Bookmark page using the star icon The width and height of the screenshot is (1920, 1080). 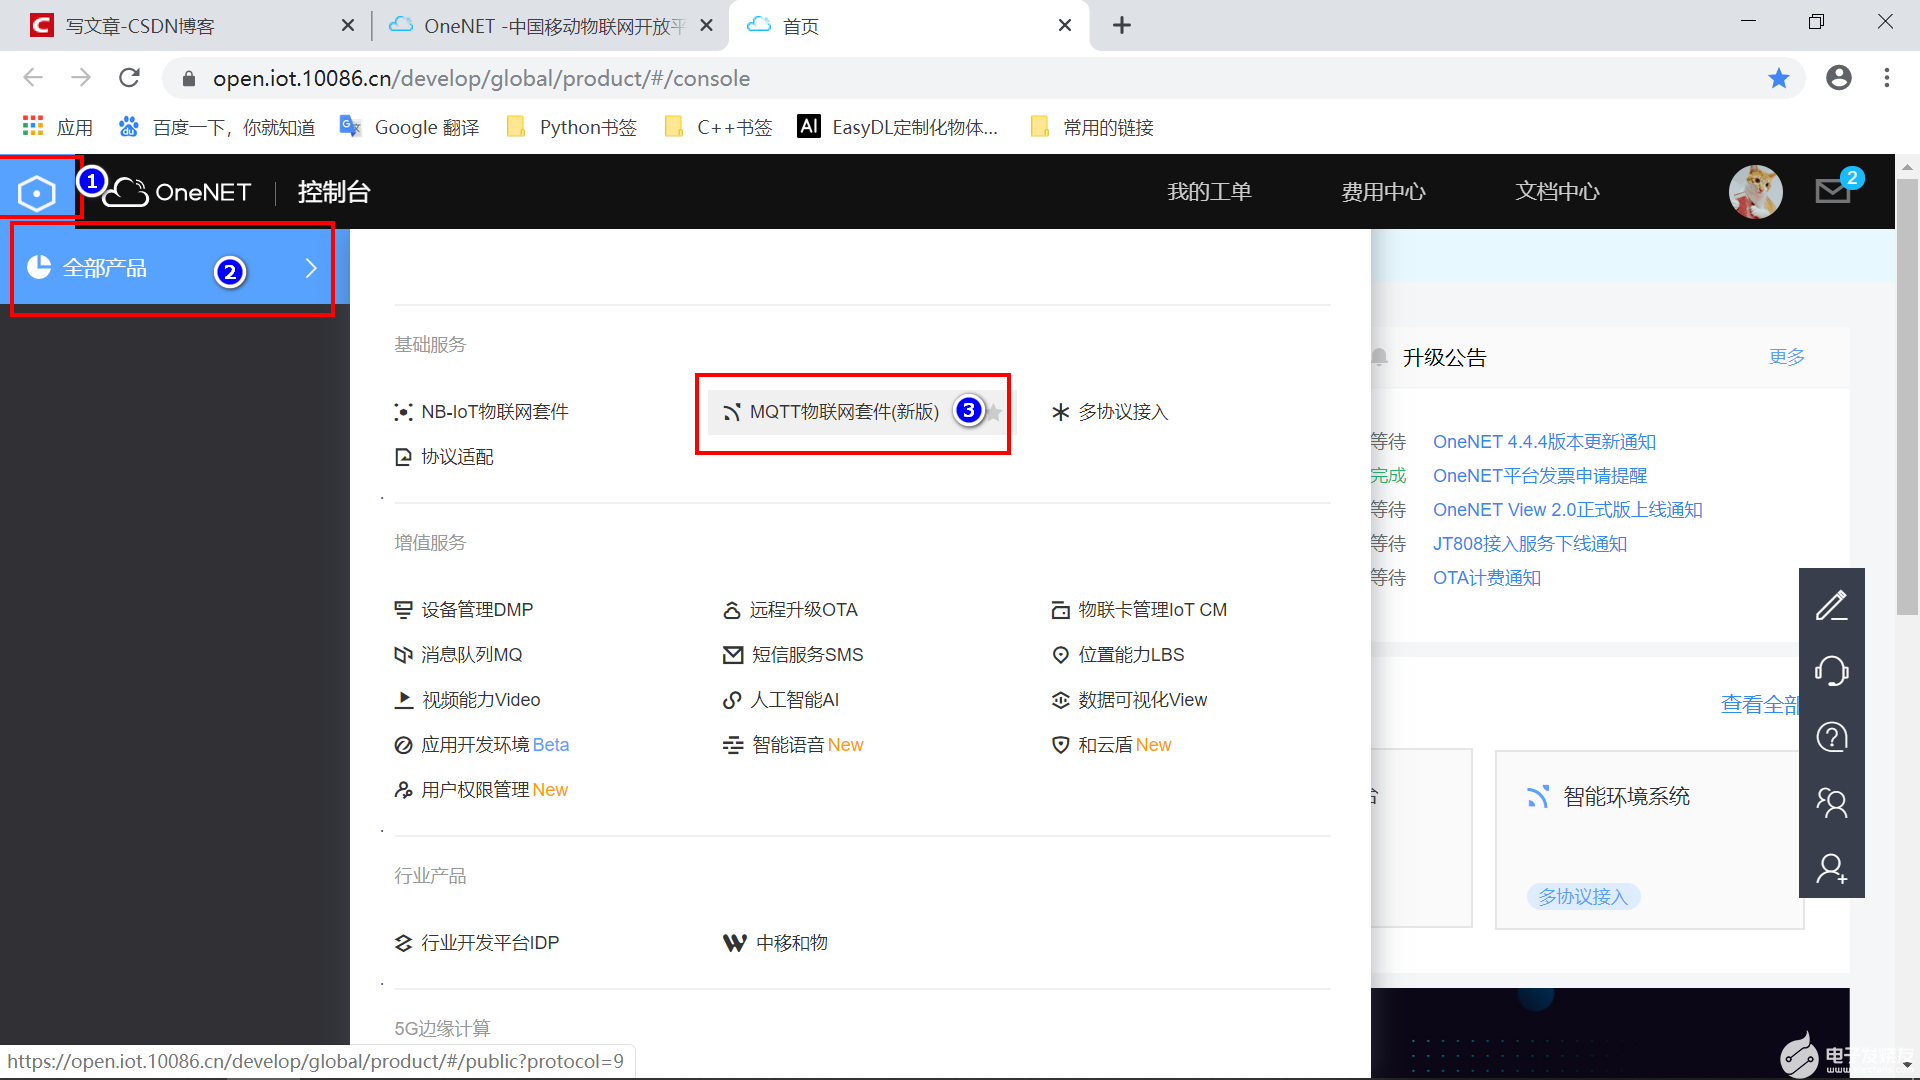[x=1778, y=78]
